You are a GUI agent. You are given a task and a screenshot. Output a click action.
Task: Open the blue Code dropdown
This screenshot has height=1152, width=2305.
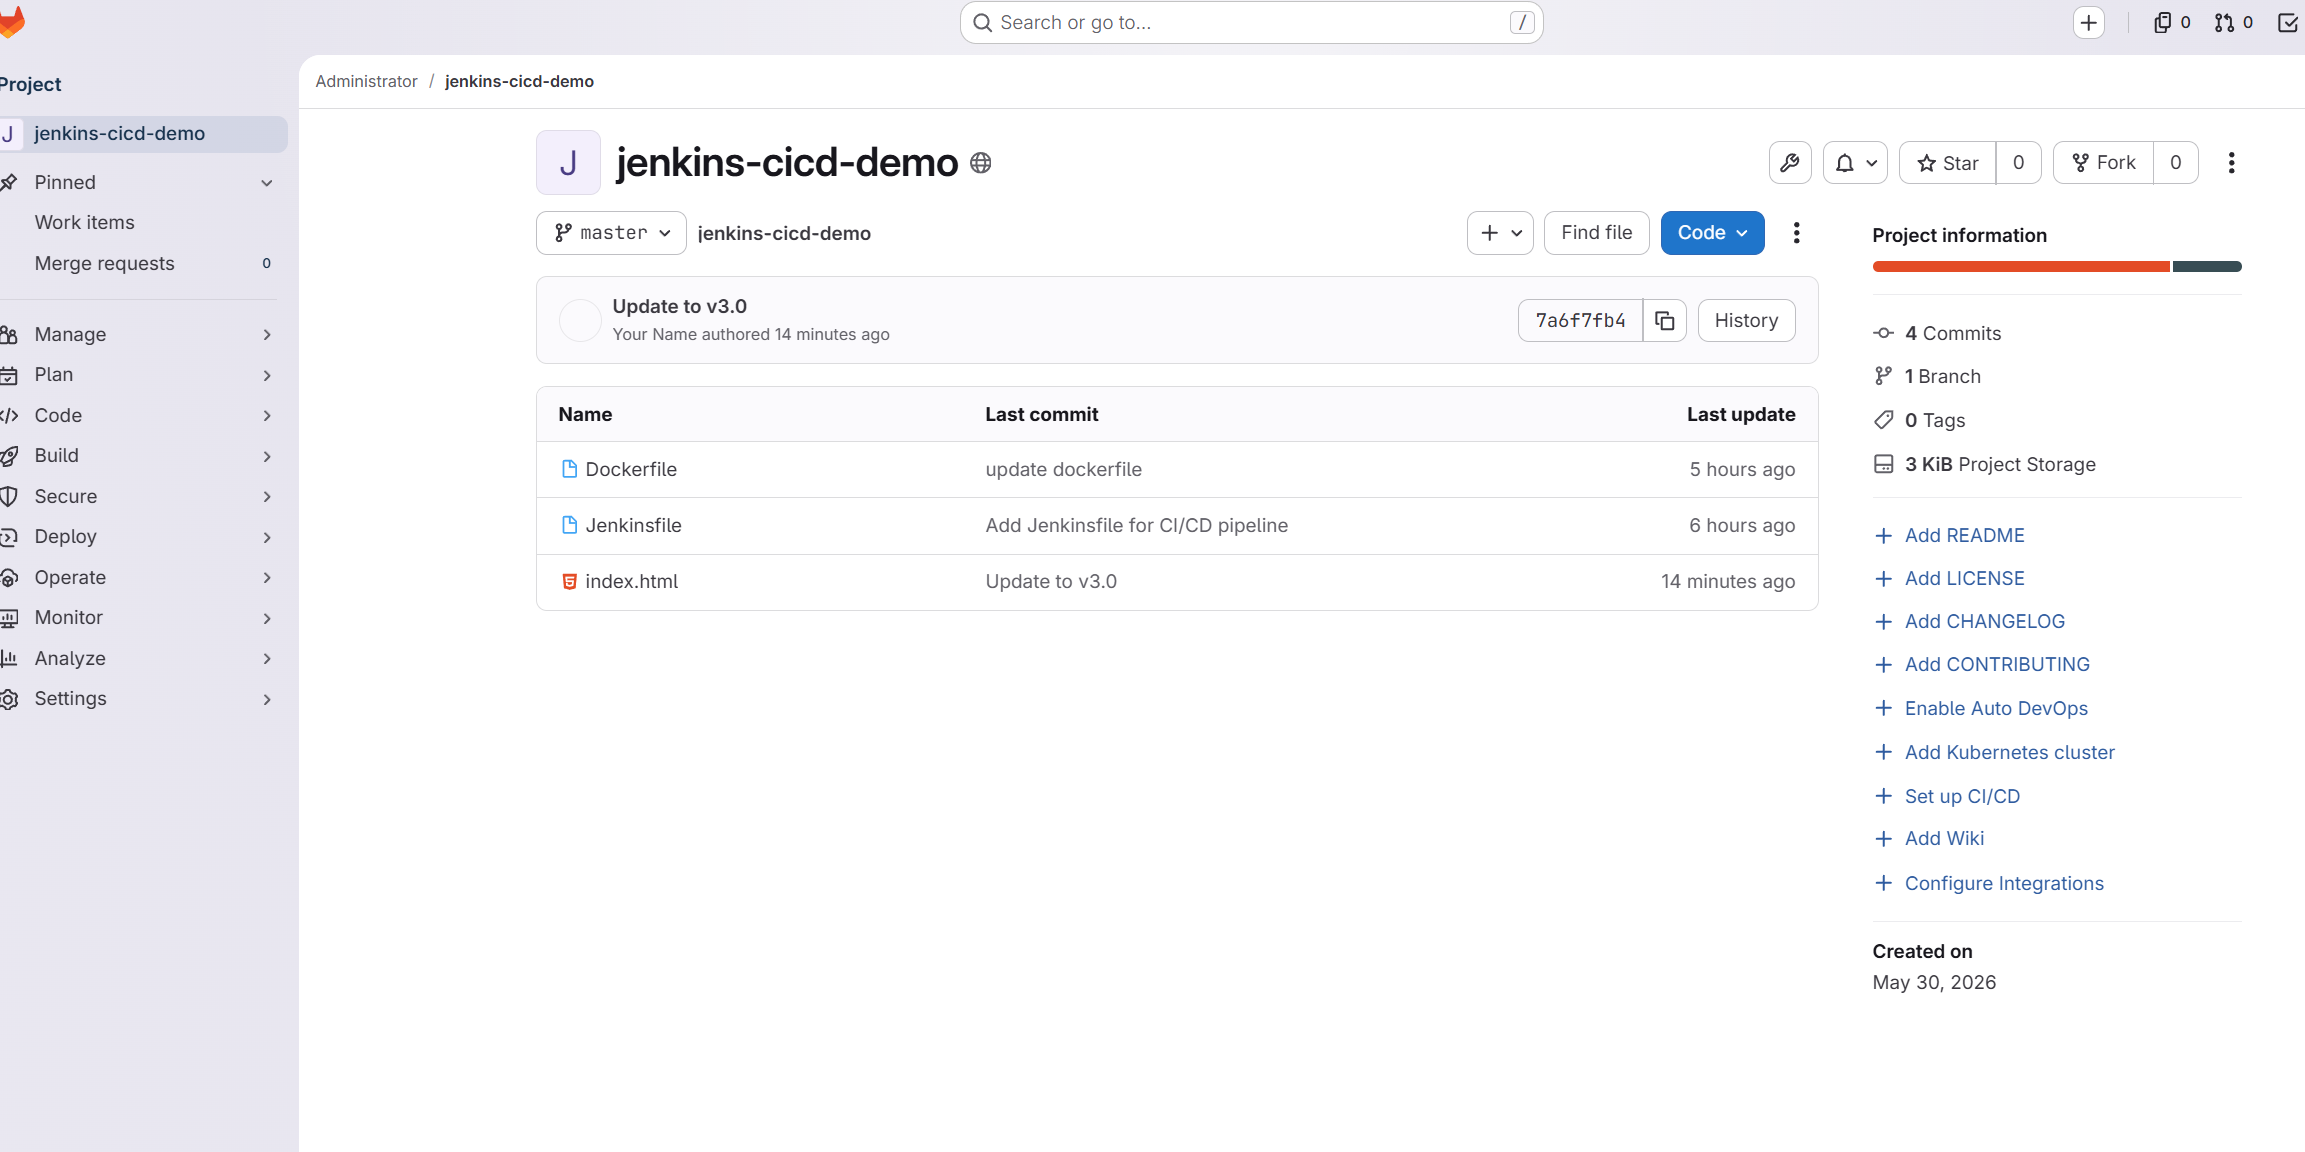coord(1712,233)
